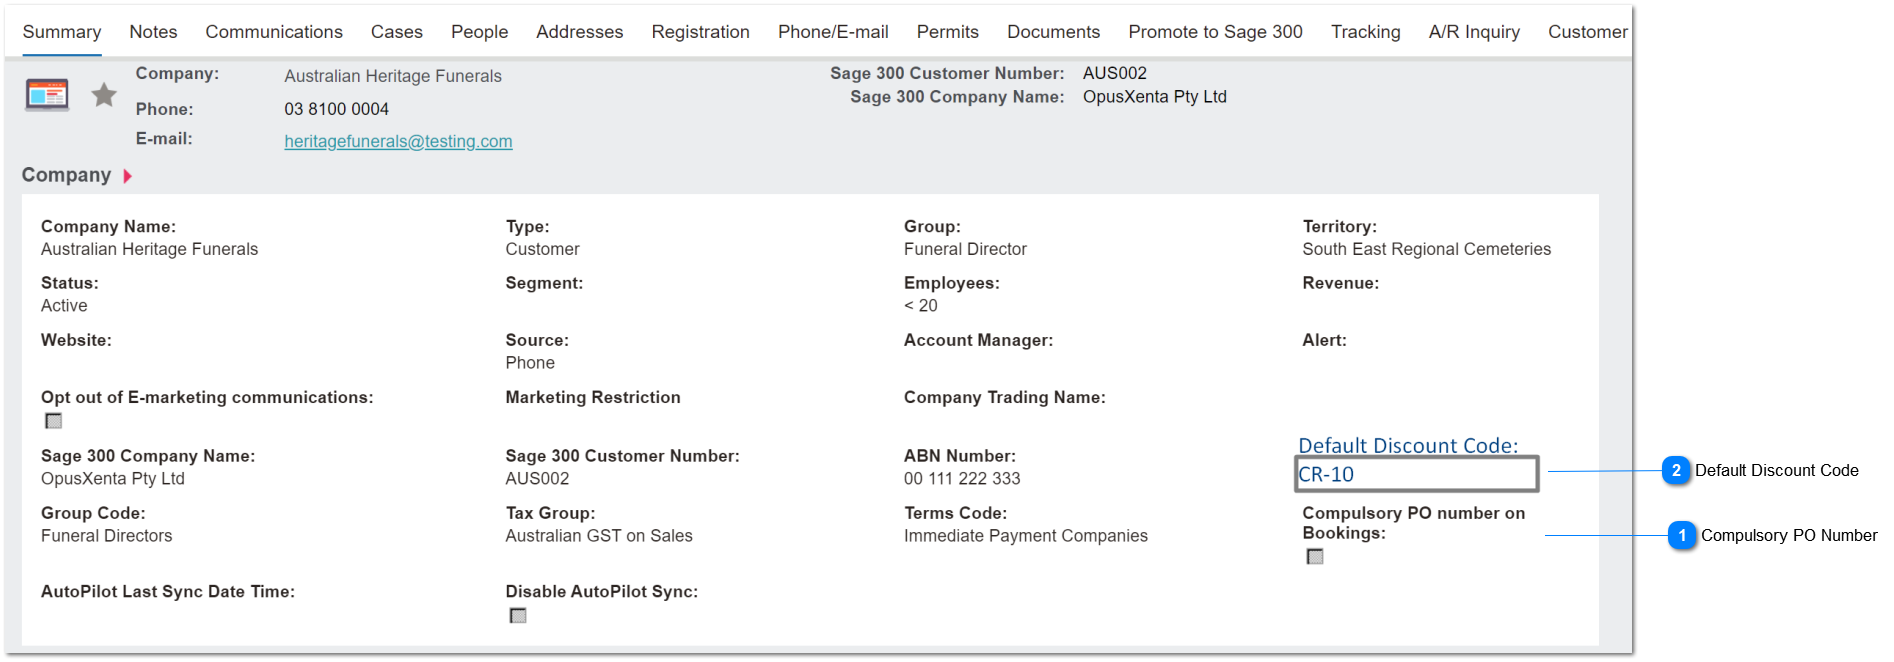Open the Communications tab
Viewport: 1894px width, 662px height.
(x=274, y=32)
